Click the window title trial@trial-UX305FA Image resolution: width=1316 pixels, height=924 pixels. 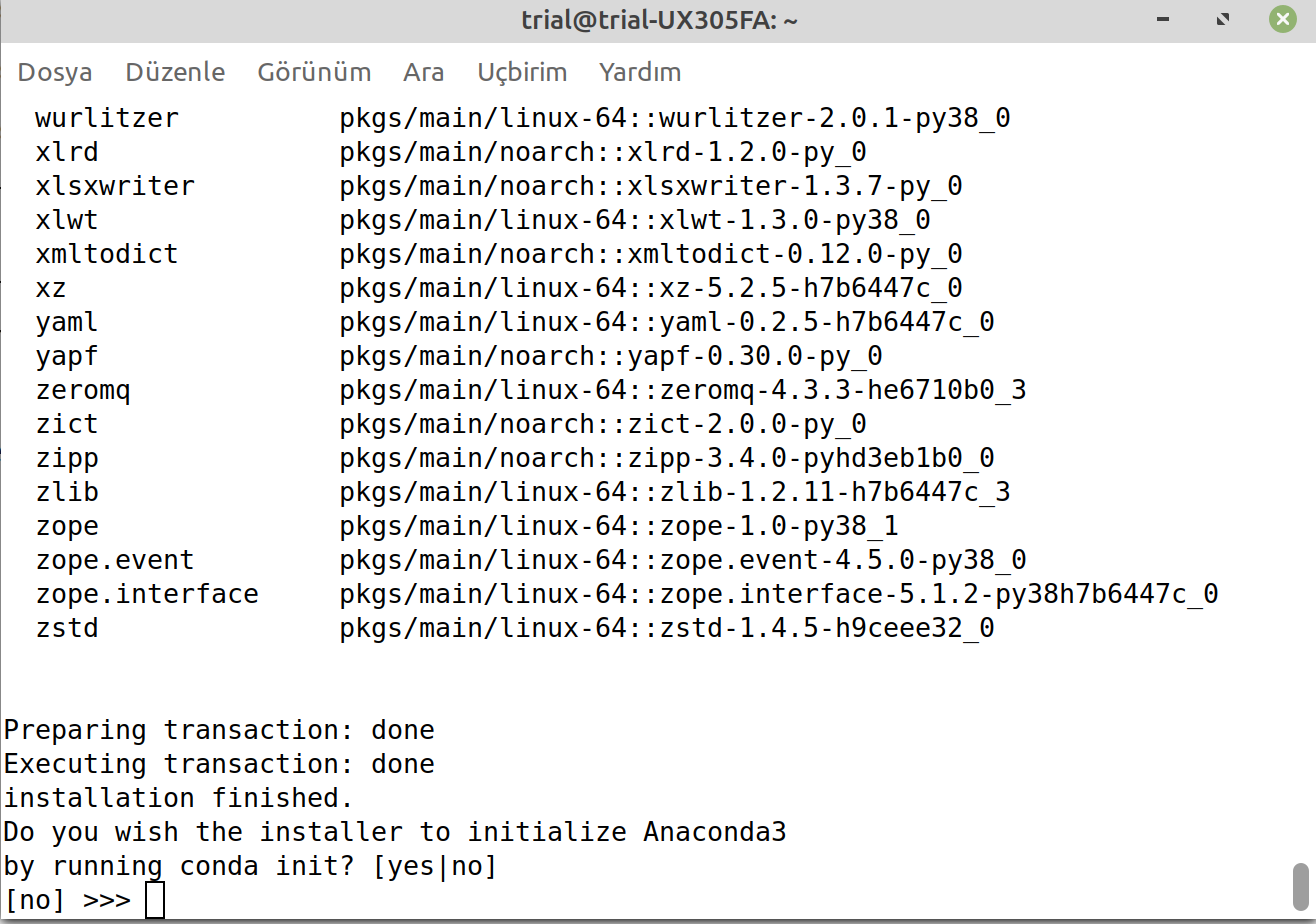click(x=659, y=20)
